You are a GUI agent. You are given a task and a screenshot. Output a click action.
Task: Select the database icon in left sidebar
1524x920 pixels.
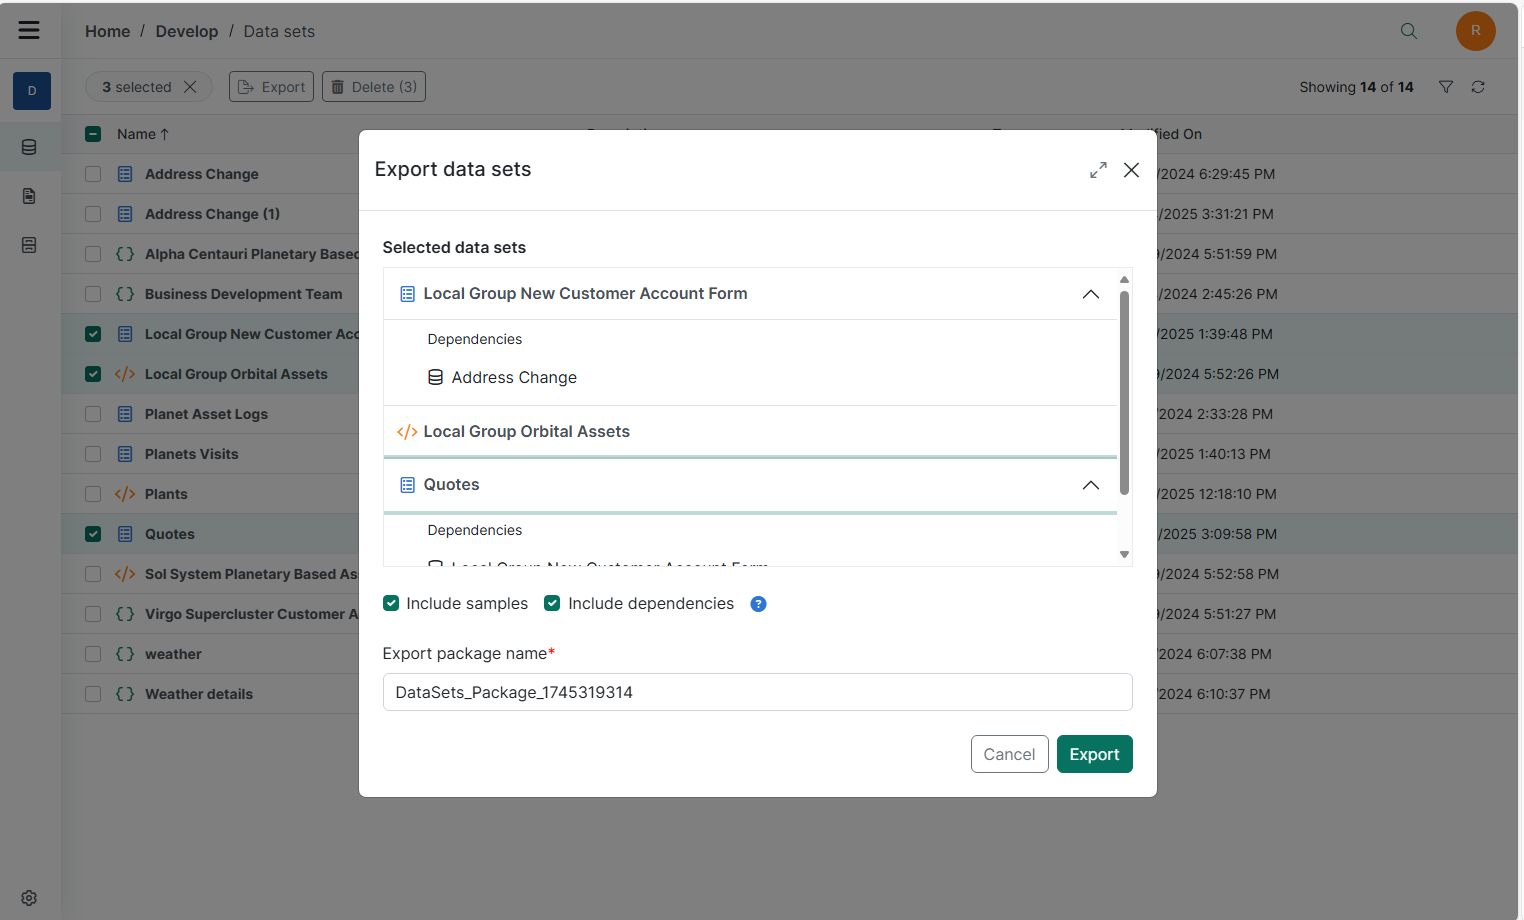29,147
